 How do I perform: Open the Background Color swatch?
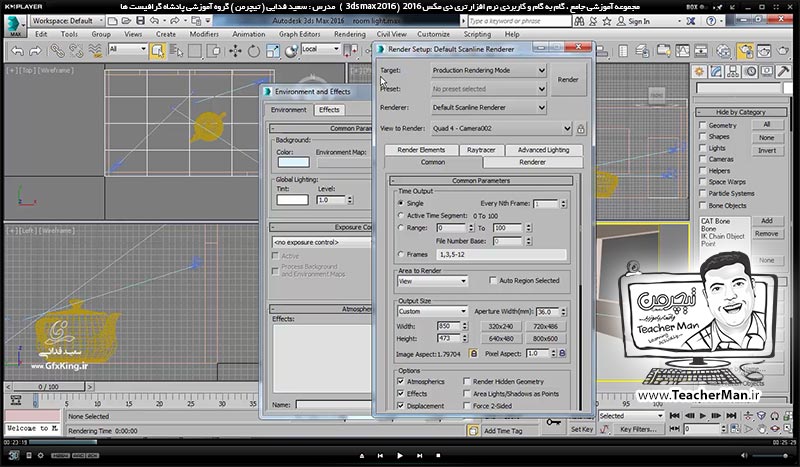293,162
